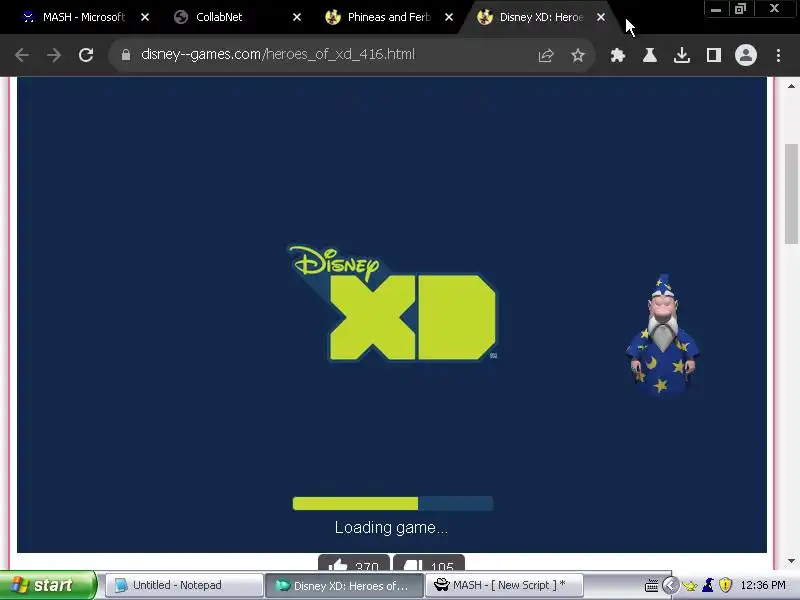Click the Disney XD logo
The height and width of the screenshot is (600, 800).
[393, 303]
